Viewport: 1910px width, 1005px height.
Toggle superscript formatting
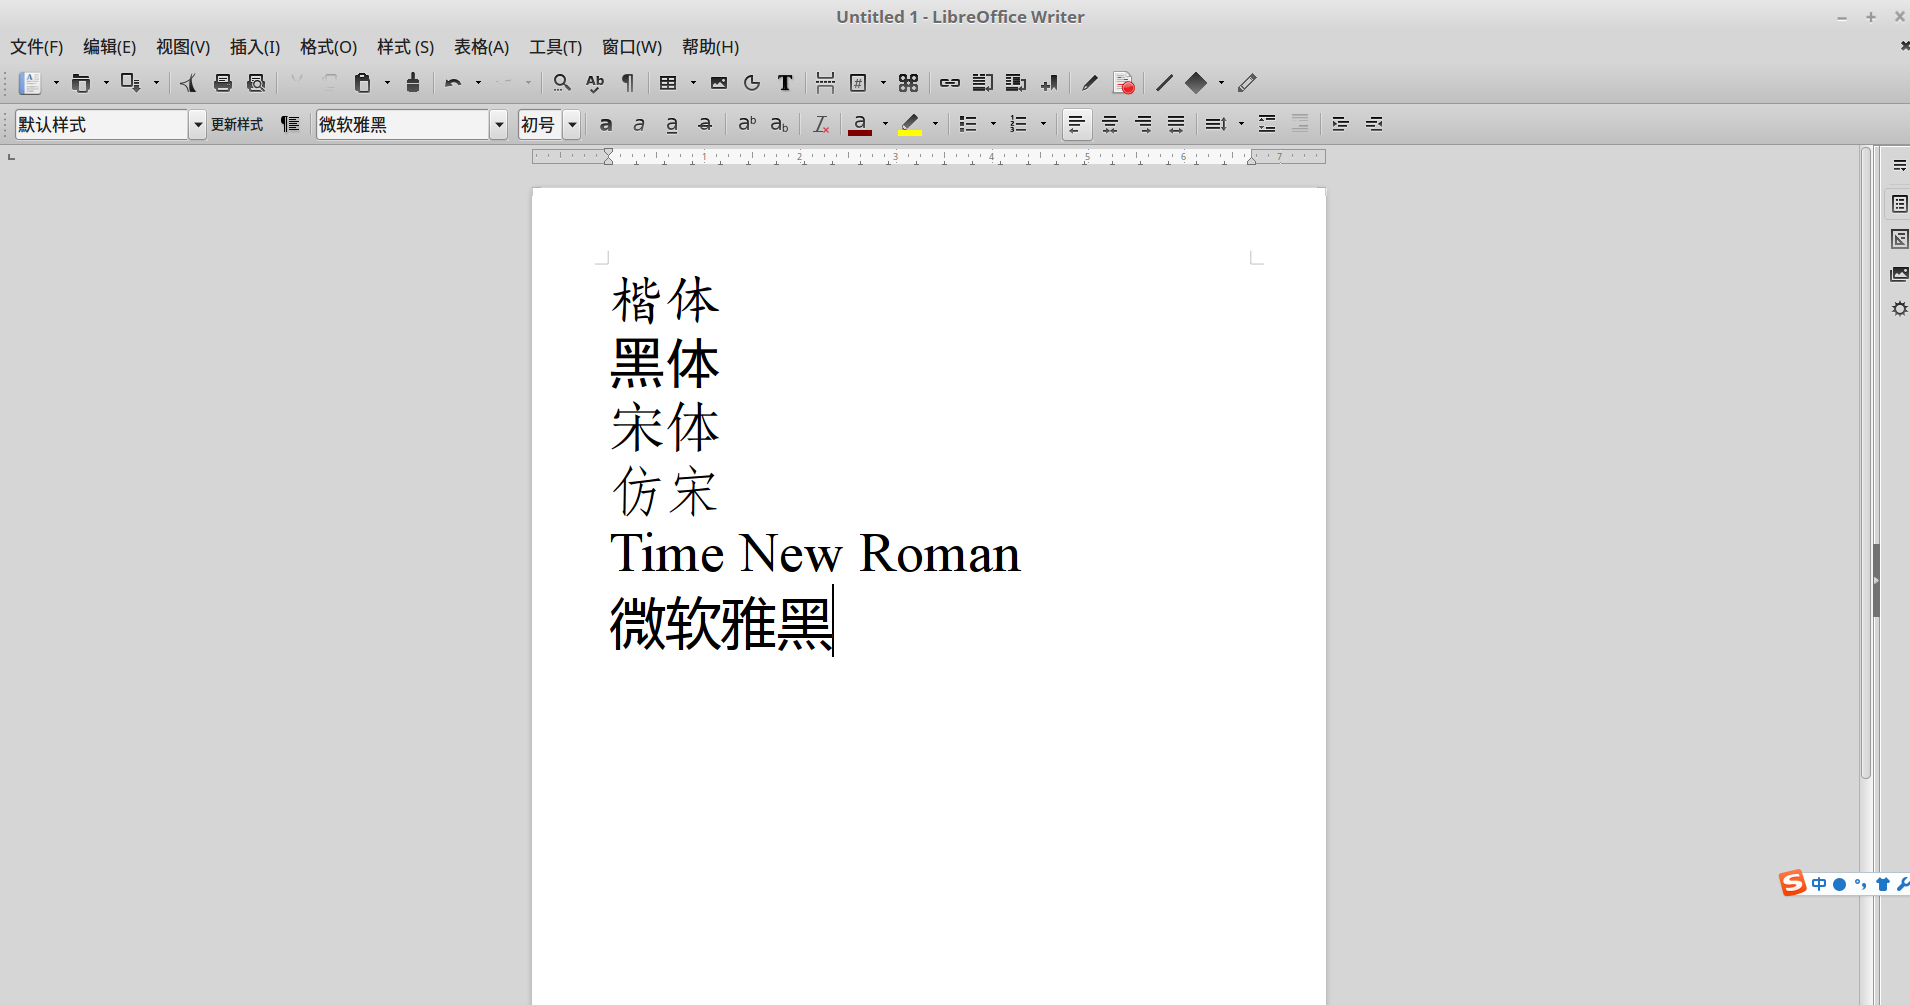pos(747,124)
